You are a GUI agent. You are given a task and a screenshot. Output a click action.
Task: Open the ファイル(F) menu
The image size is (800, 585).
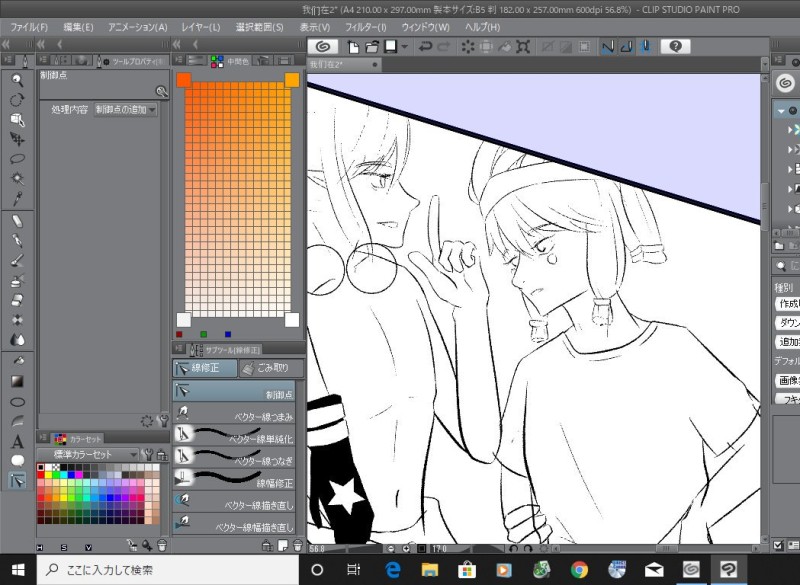click(x=29, y=27)
